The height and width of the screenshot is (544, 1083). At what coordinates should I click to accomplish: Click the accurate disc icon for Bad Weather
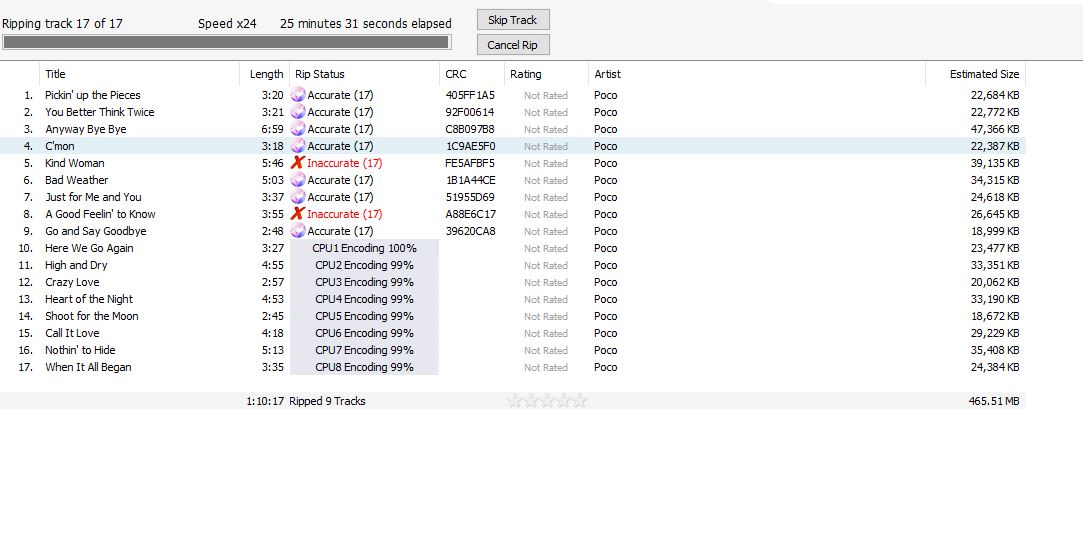tap(298, 179)
